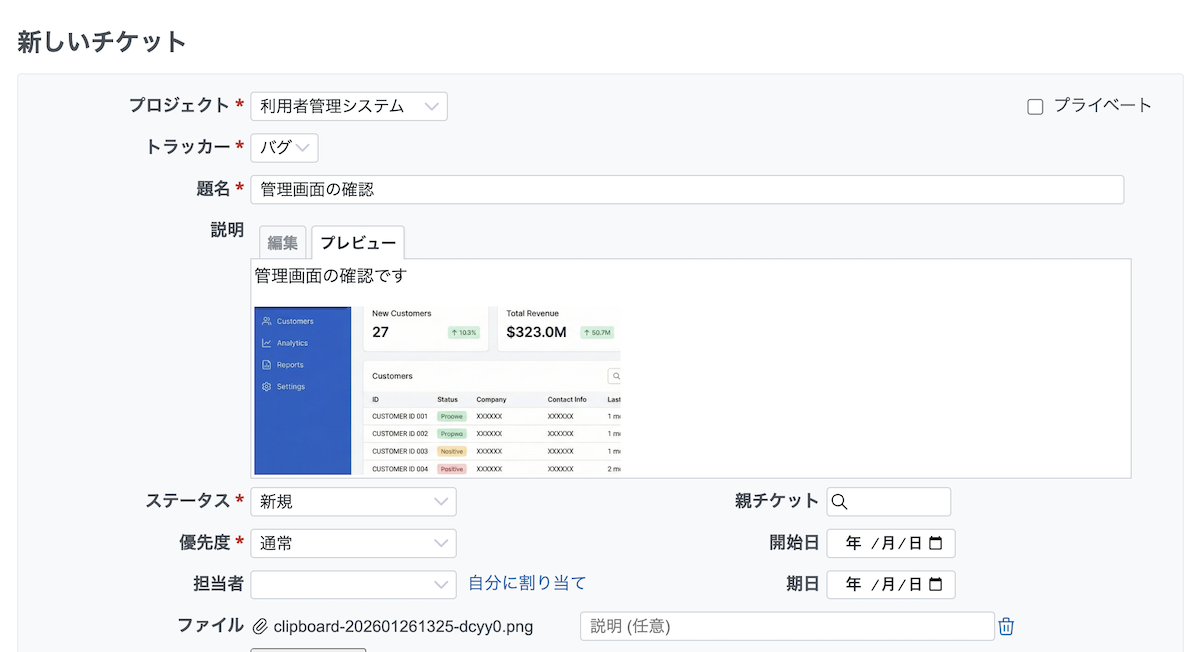The width and height of the screenshot is (1200, 652).
Task: Click the paperclip icon beside attached file
Action: 260,626
